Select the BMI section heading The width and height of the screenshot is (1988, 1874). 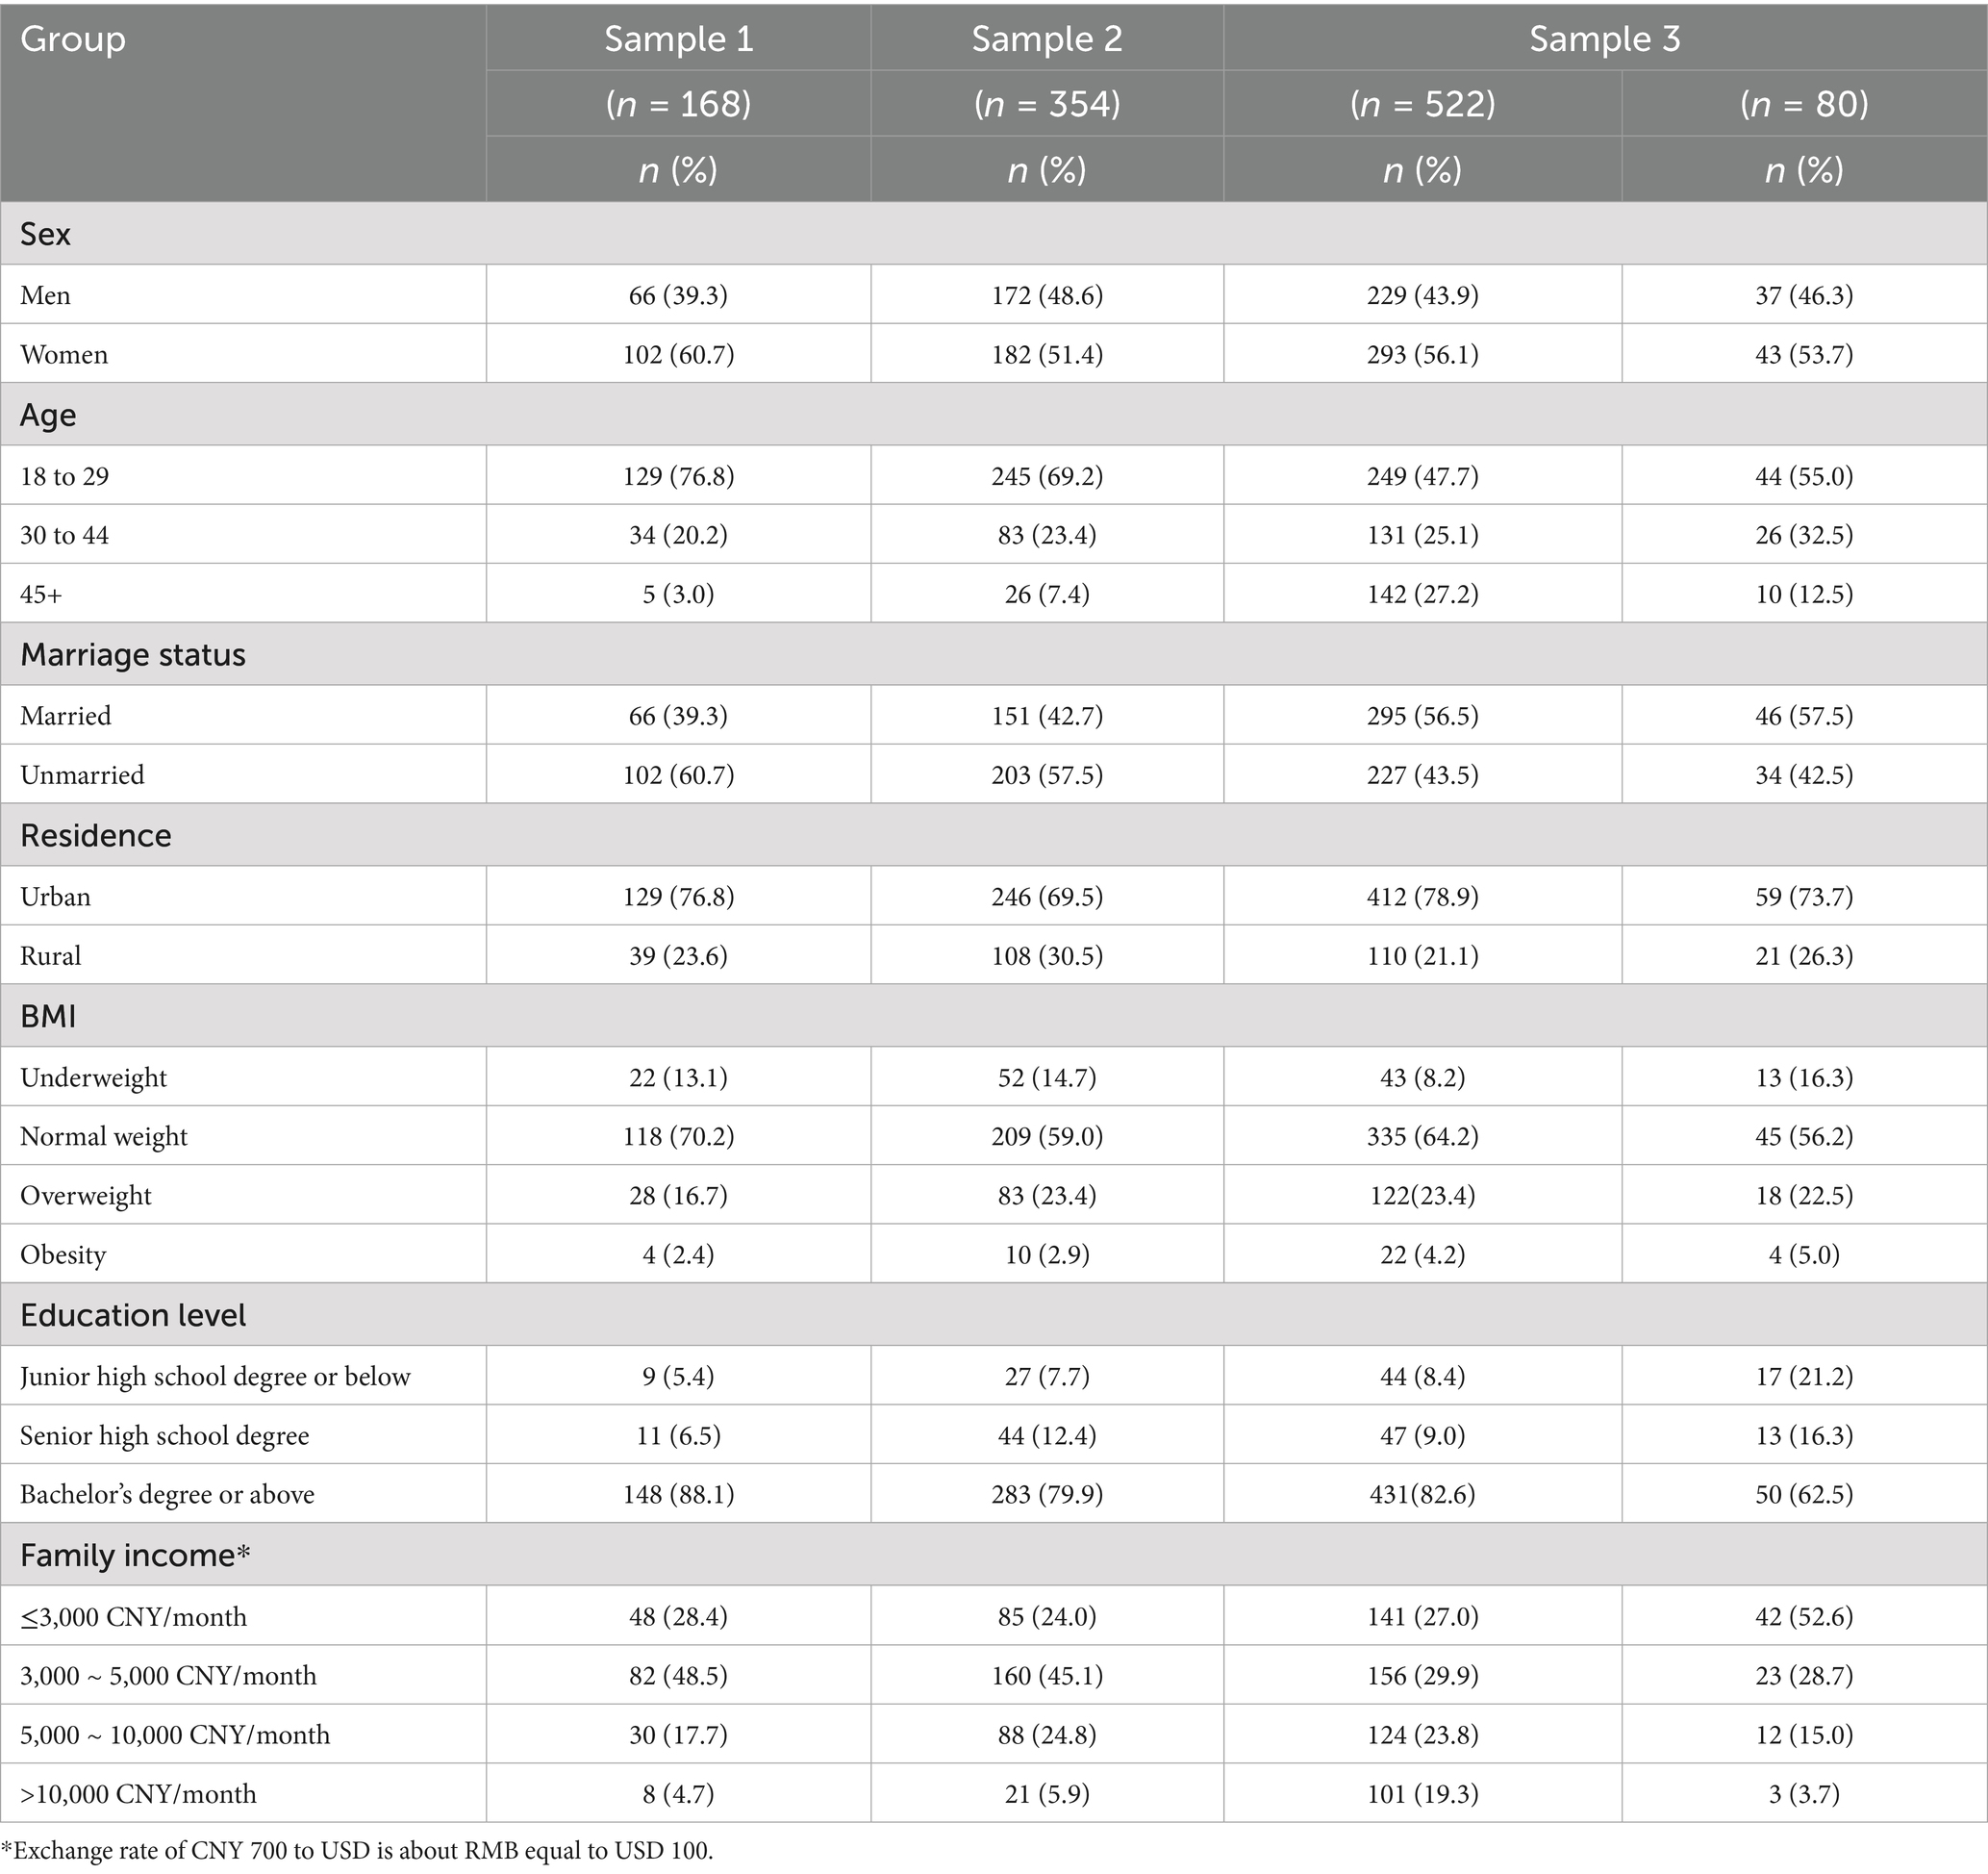[x=48, y=1017]
